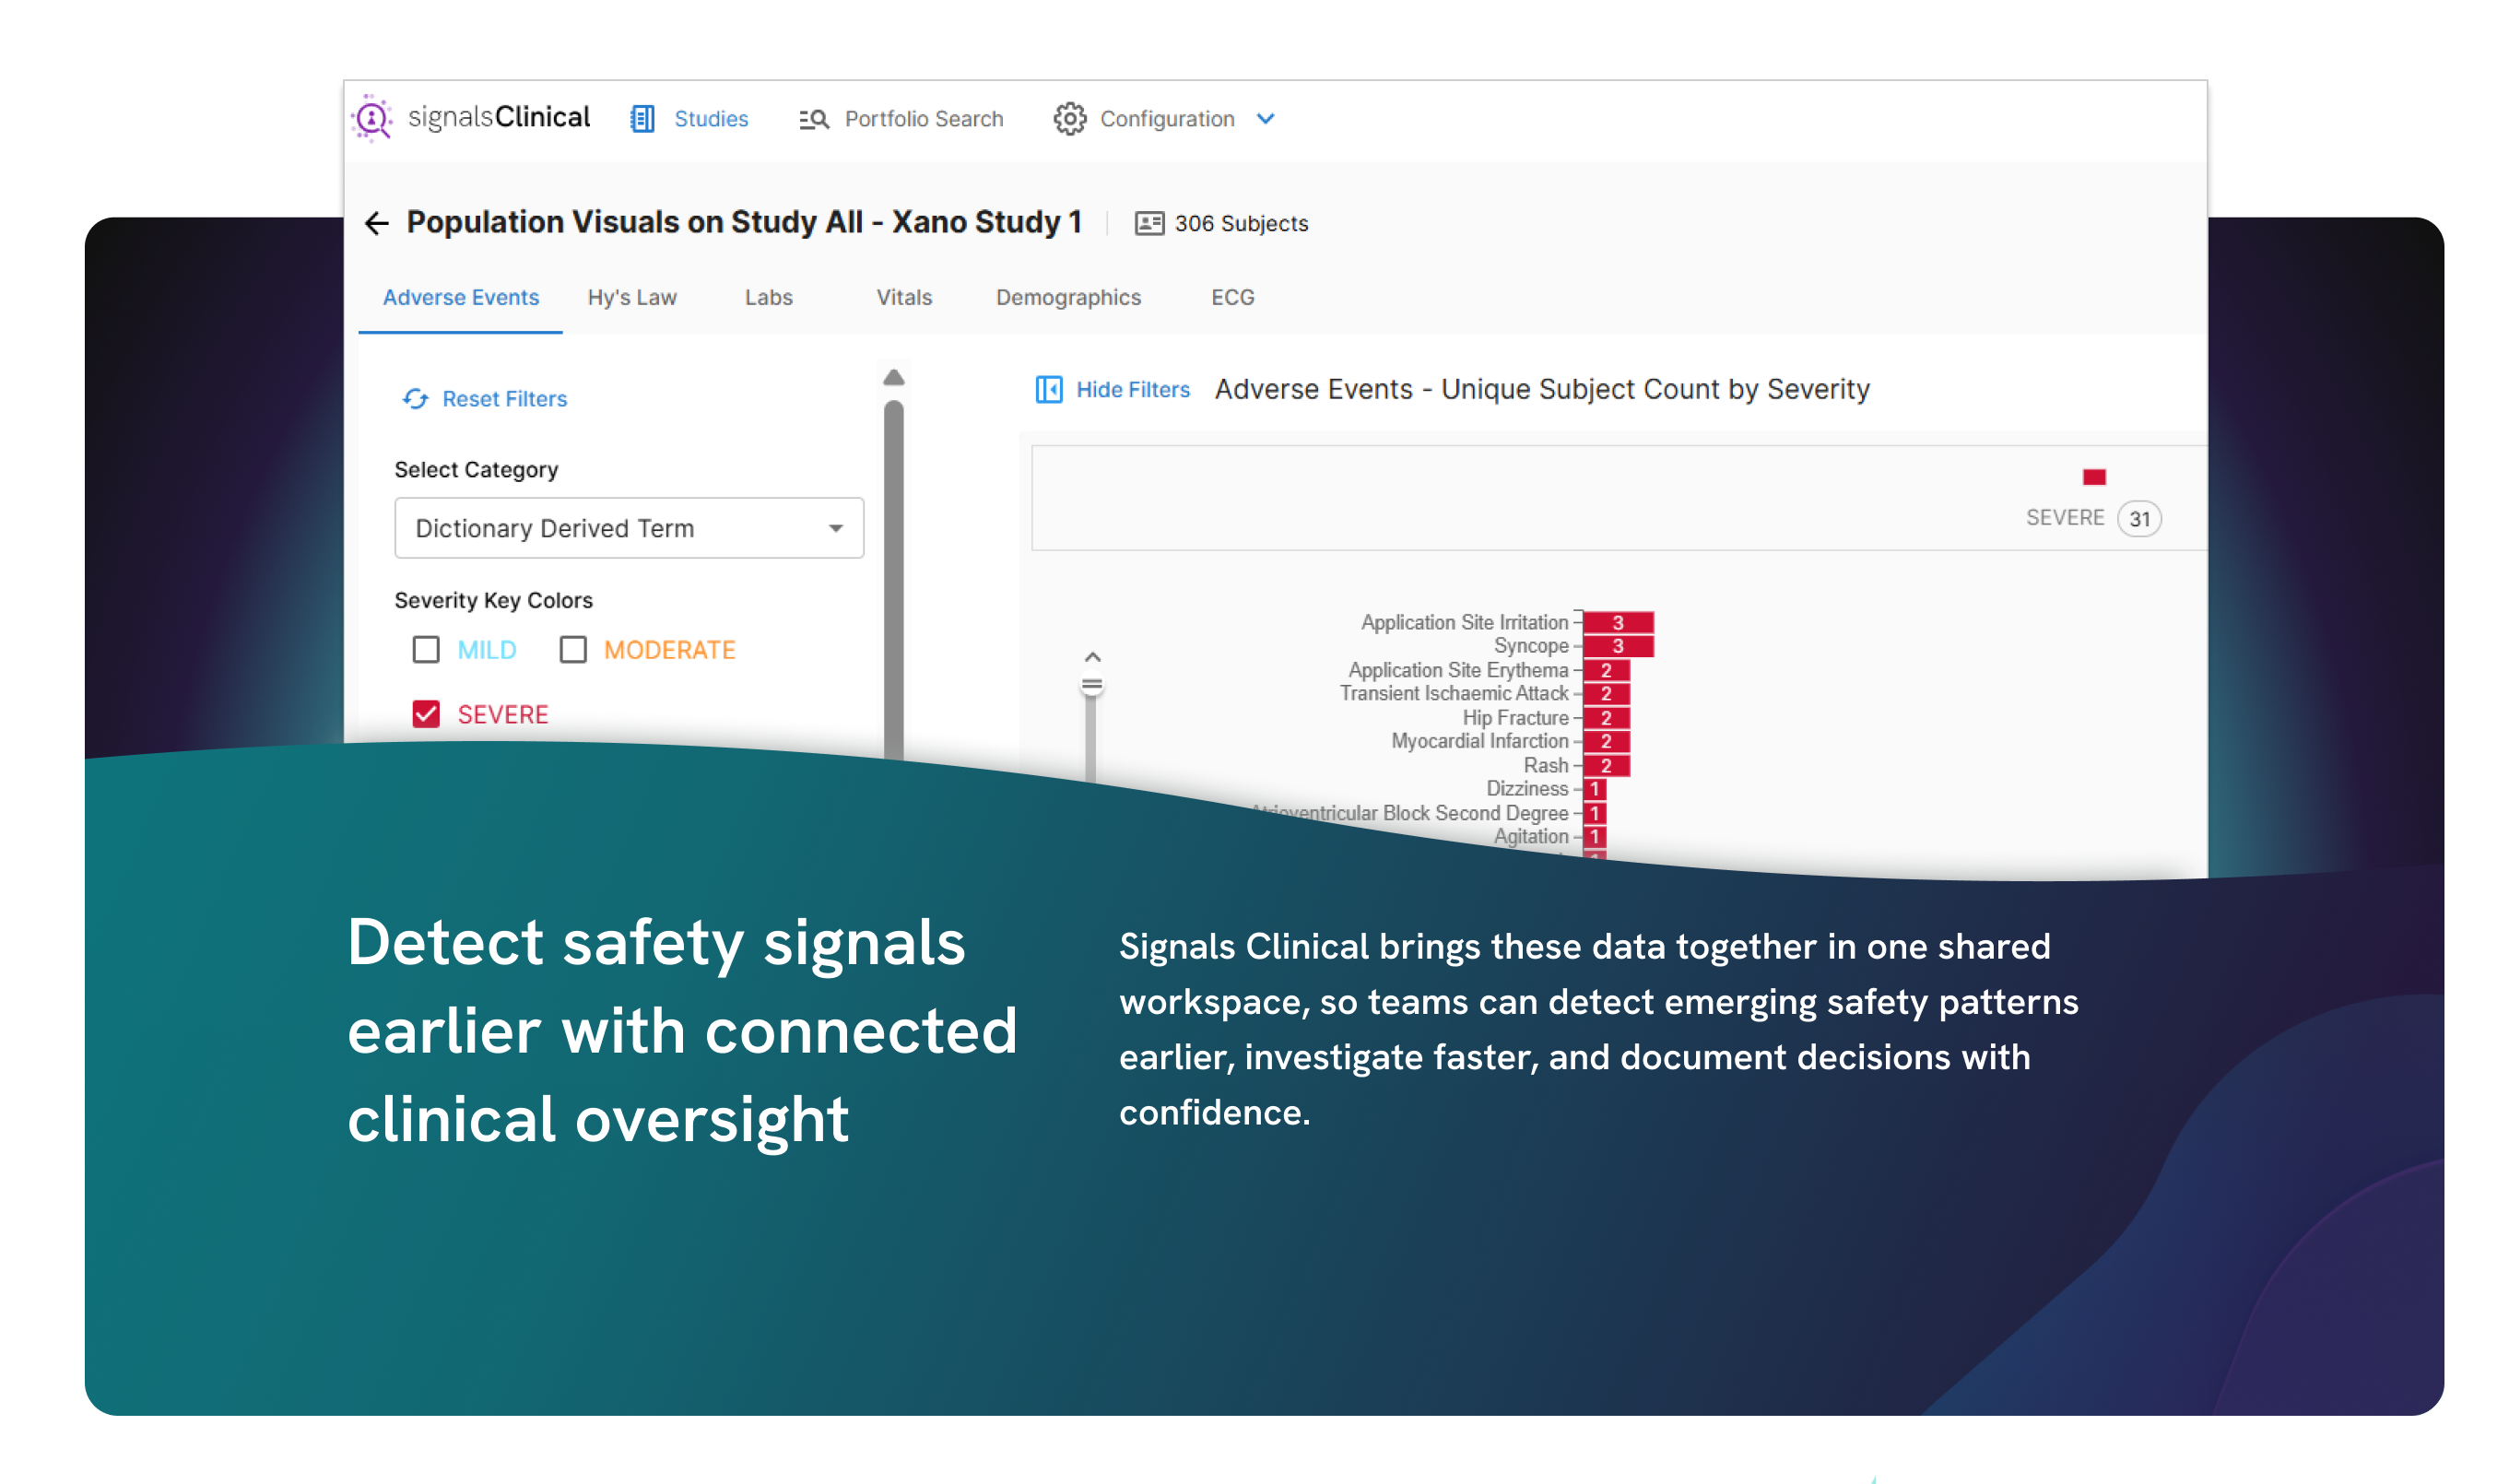Click the signalsClinical logo icon
This screenshot has width=2509, height=1484.
point(372,118)
